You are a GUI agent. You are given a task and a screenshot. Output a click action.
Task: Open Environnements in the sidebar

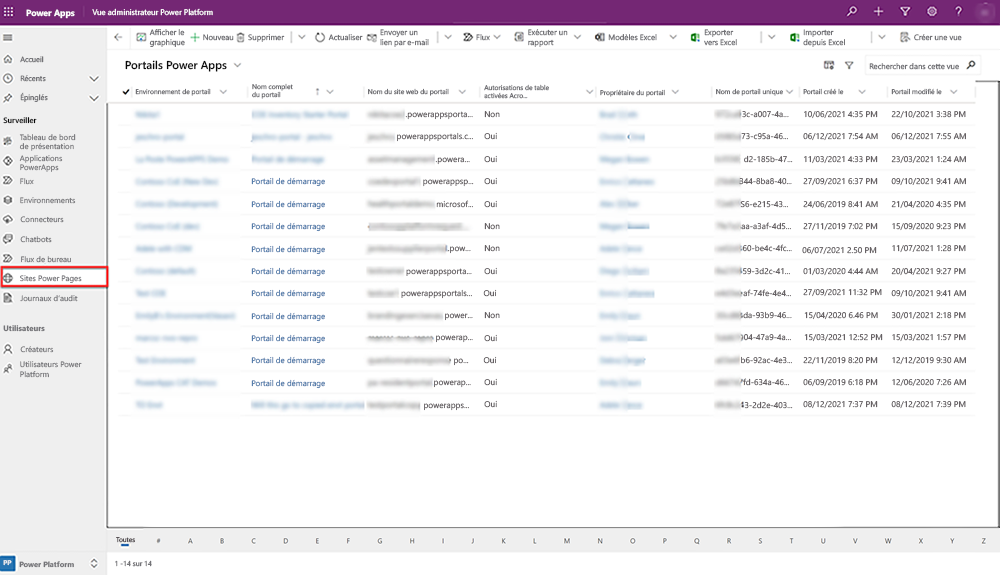point(47,200)
